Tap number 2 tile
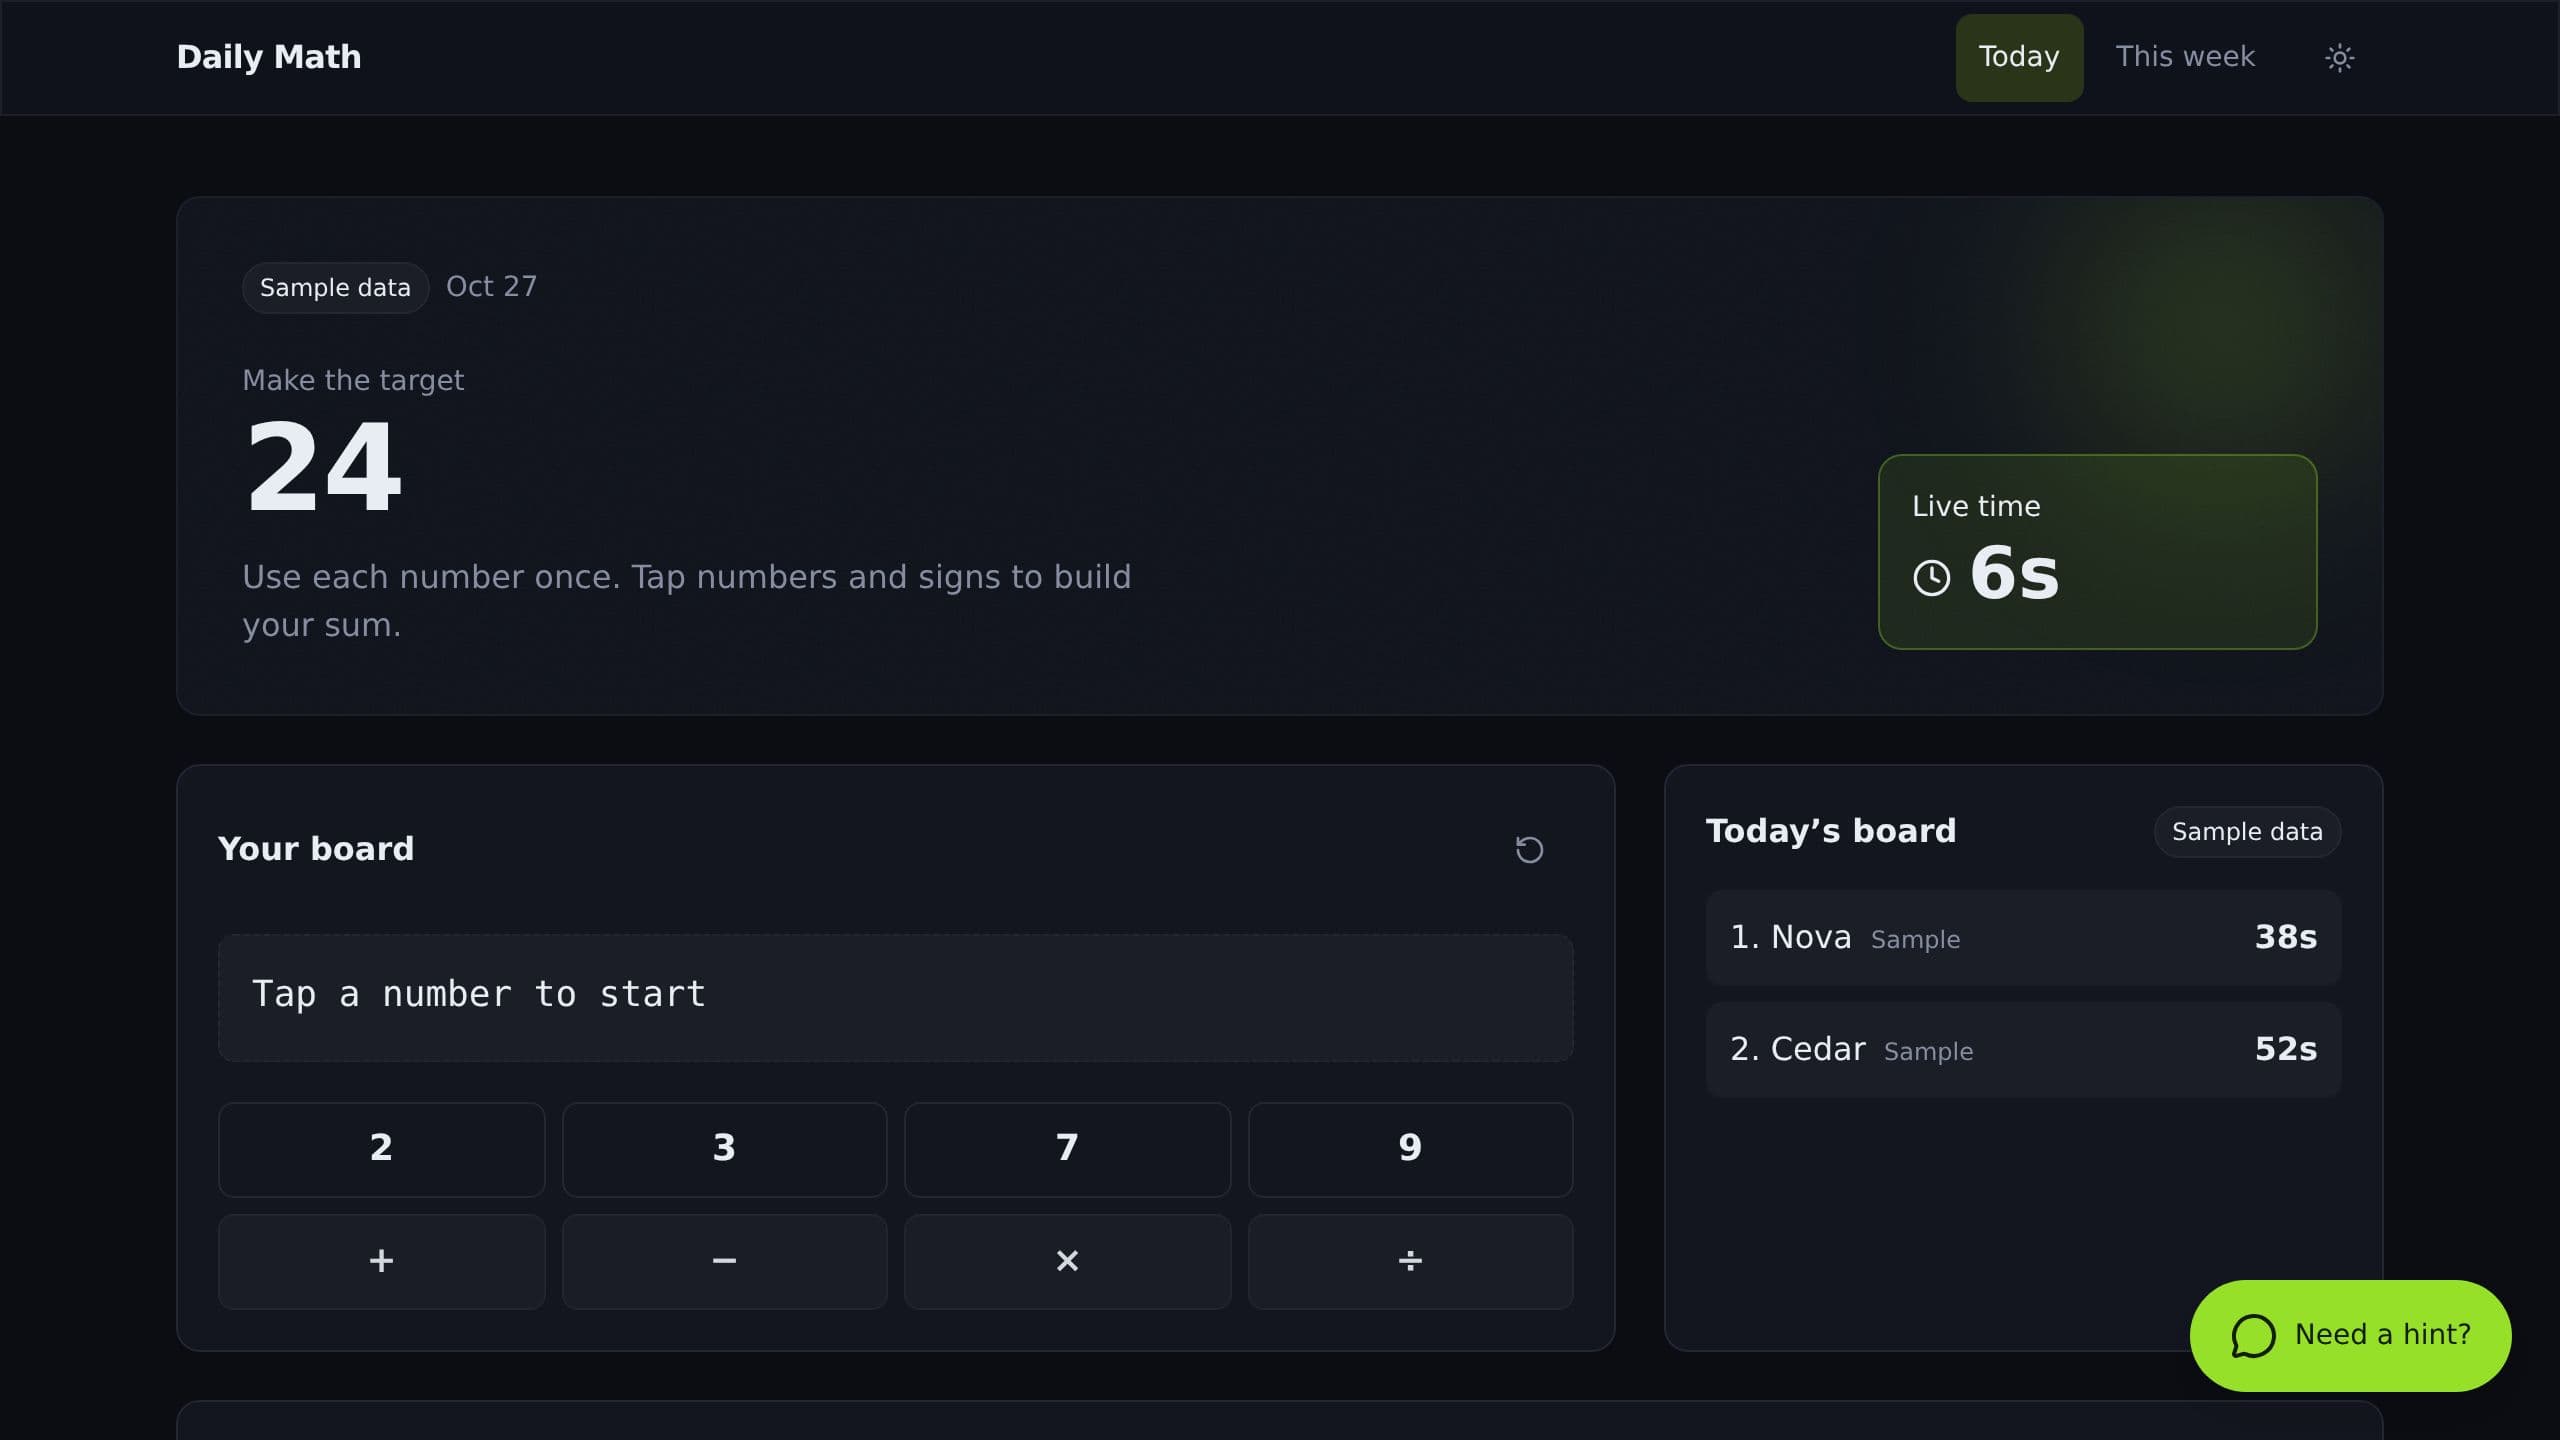This screenshot has width=2560, height=1440. click(x=381, y=1149)
